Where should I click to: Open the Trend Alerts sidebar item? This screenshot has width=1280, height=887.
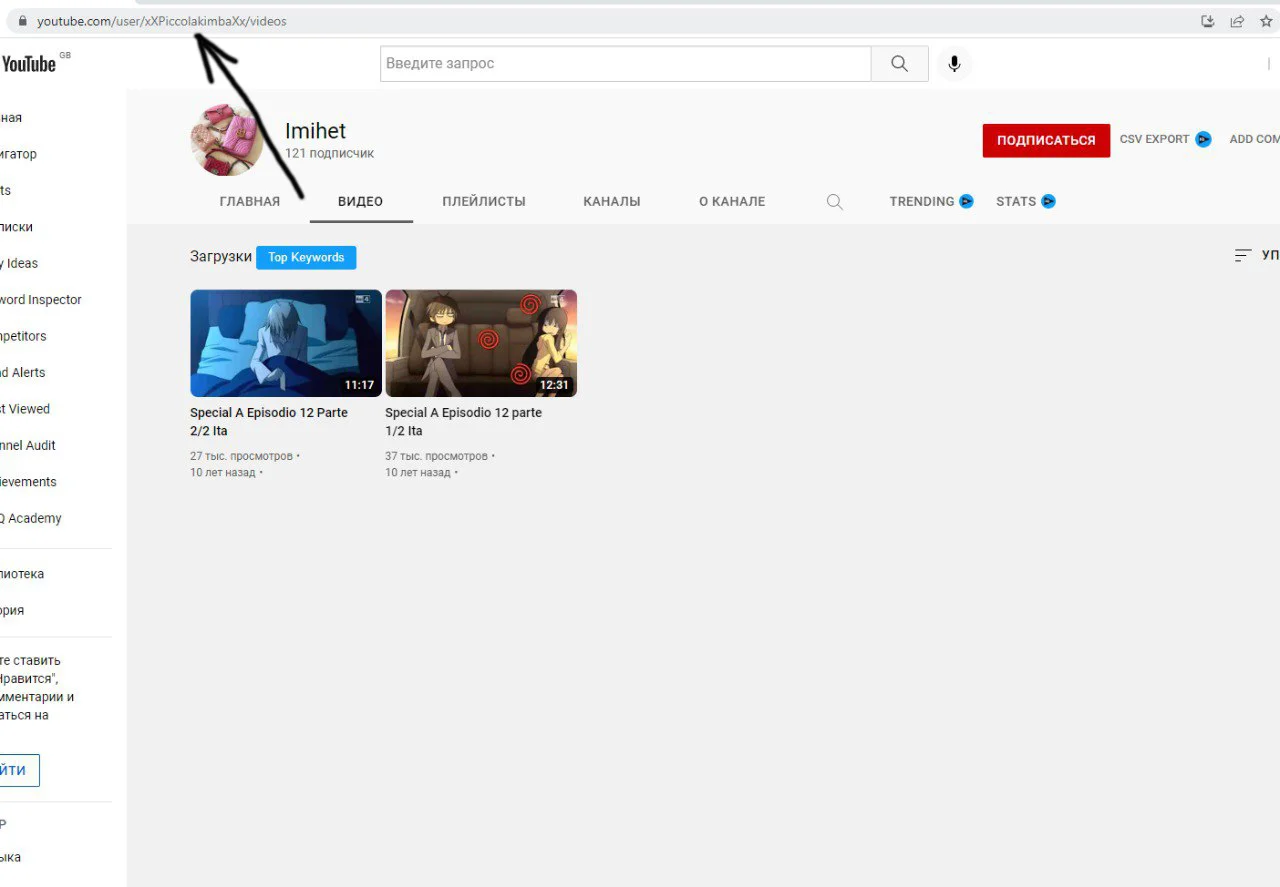pyautogui.click(x=23, y=373)
